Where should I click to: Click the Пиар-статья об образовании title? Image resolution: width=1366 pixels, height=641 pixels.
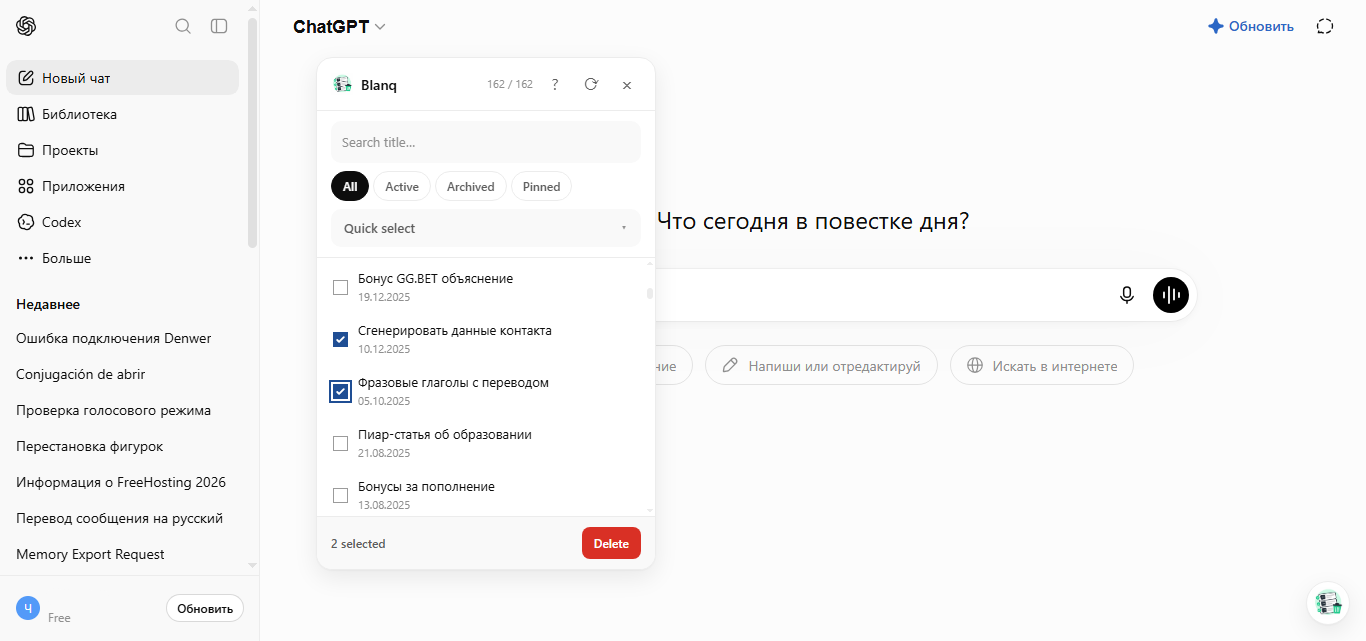point(445,435)
